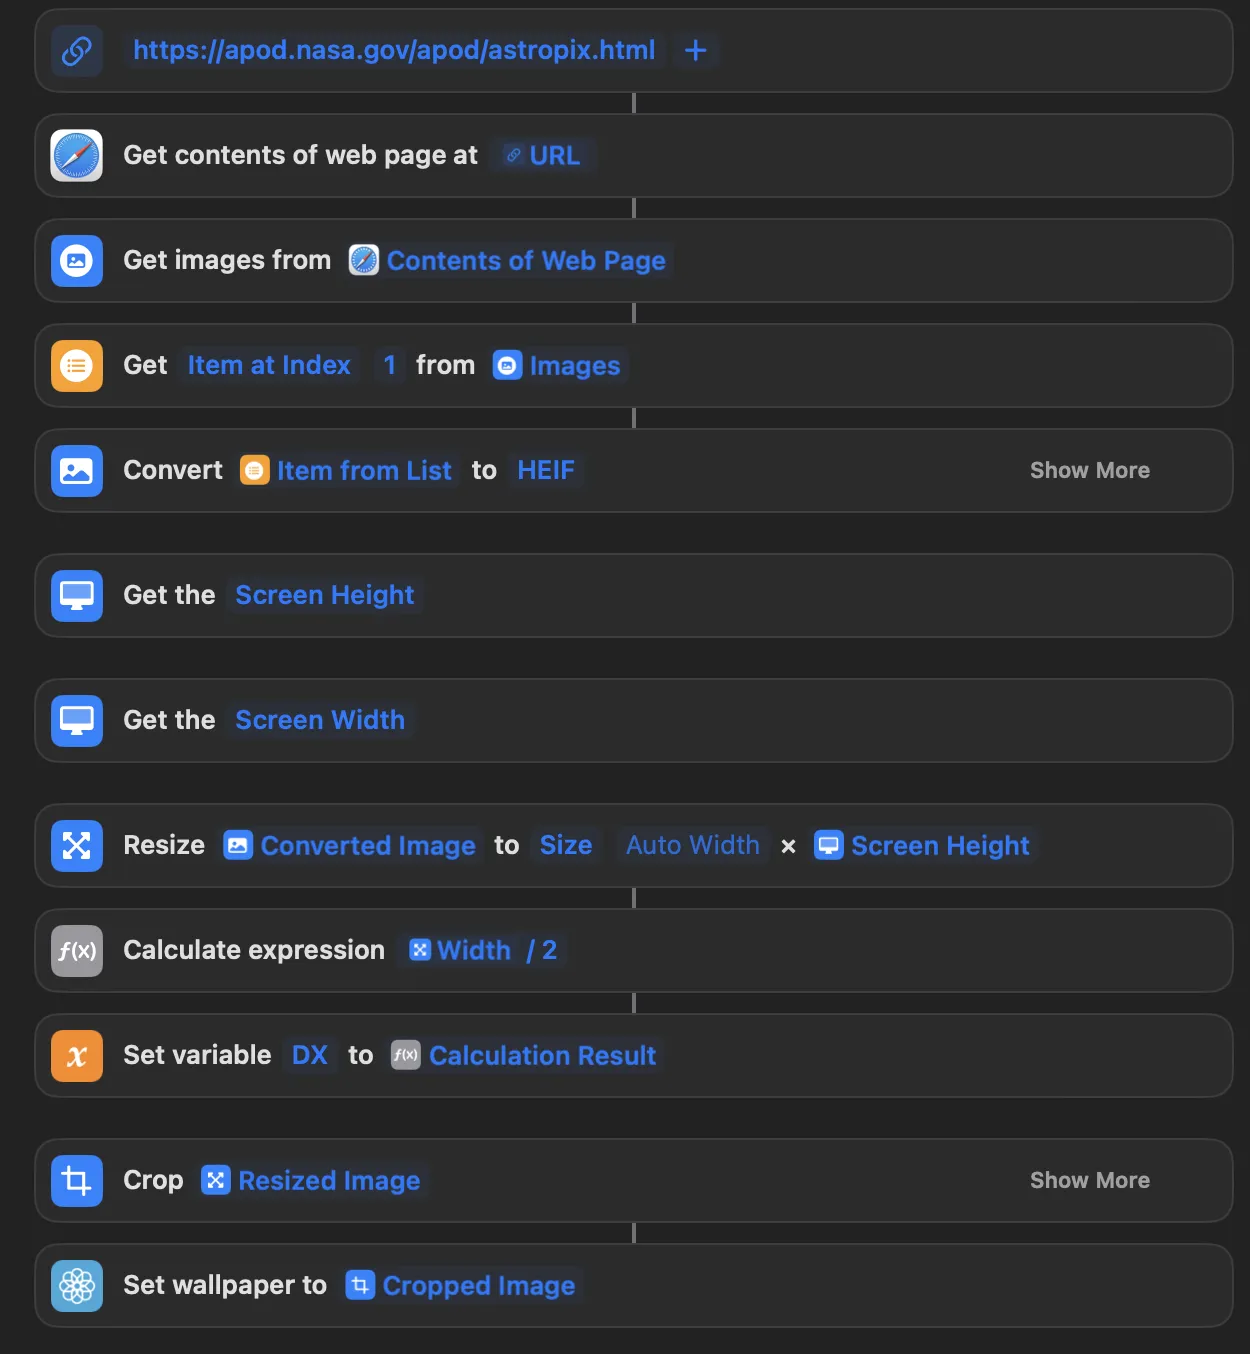Open the Item at Index dropdown
The height and width of the screenshot is (1354, 1250).
pyautogui.click(x=269, y=366)
